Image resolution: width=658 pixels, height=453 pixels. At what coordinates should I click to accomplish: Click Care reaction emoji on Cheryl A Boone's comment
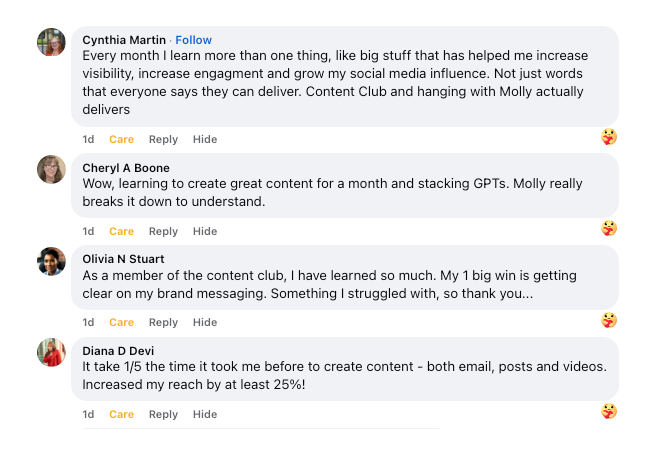point(608,228)
